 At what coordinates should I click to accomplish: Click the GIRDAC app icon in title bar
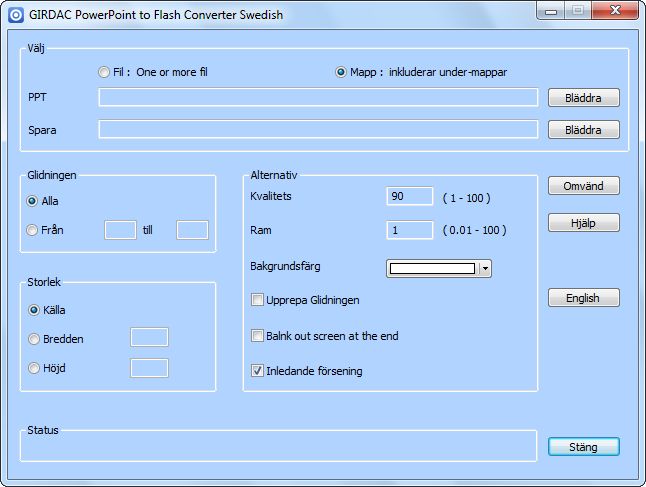16,15
